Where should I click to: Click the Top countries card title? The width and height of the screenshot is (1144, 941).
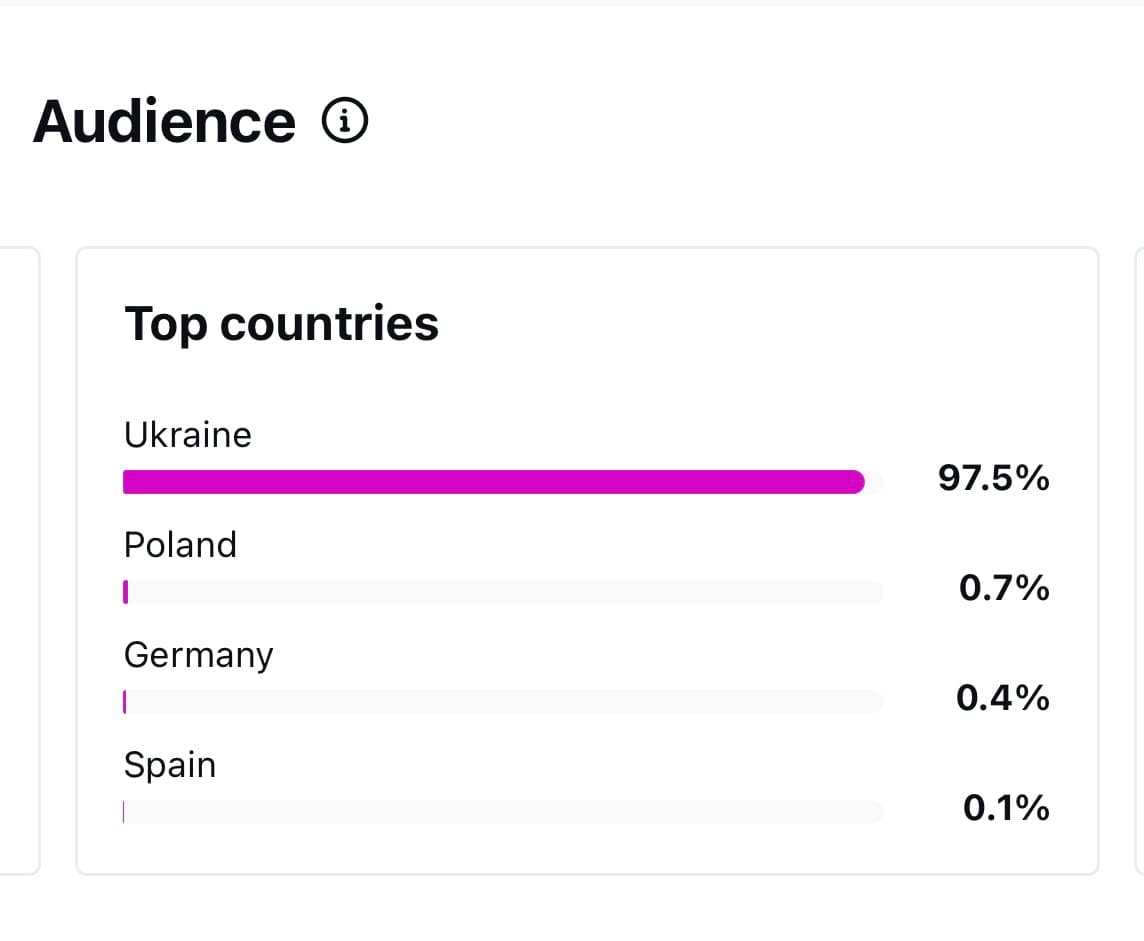click(x=281, y=323)
